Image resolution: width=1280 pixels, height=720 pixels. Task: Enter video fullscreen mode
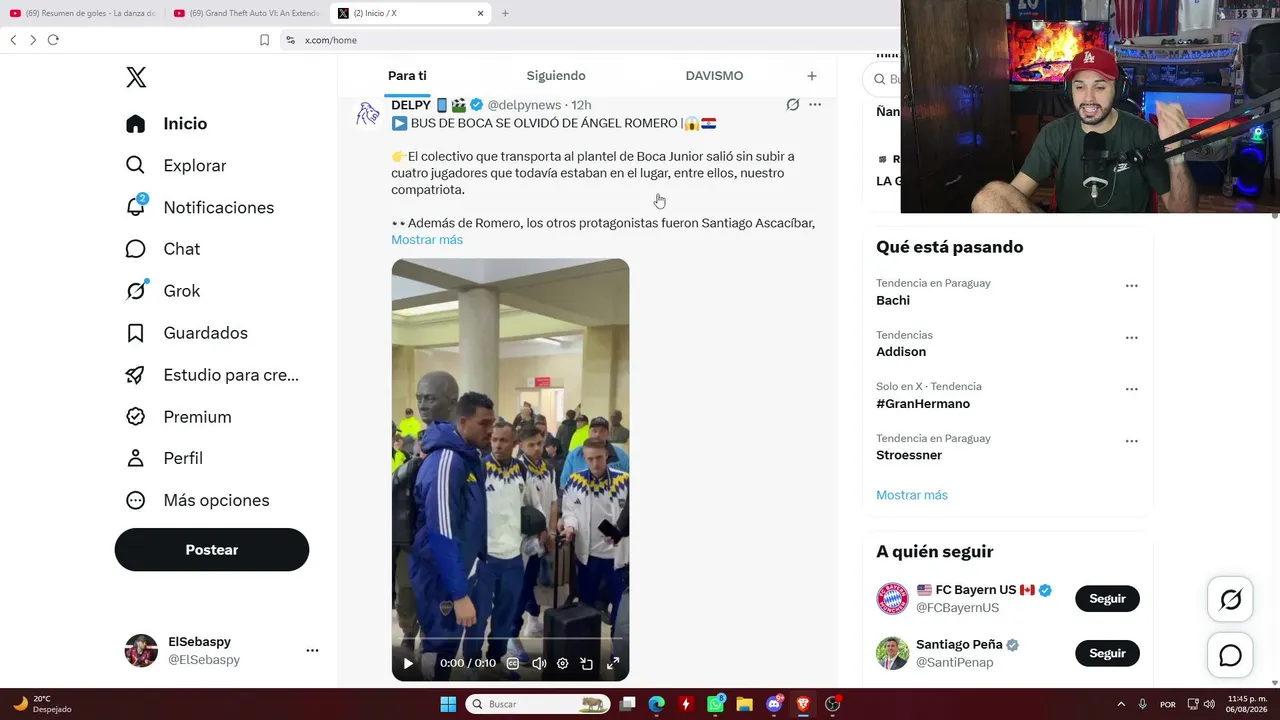613,663
